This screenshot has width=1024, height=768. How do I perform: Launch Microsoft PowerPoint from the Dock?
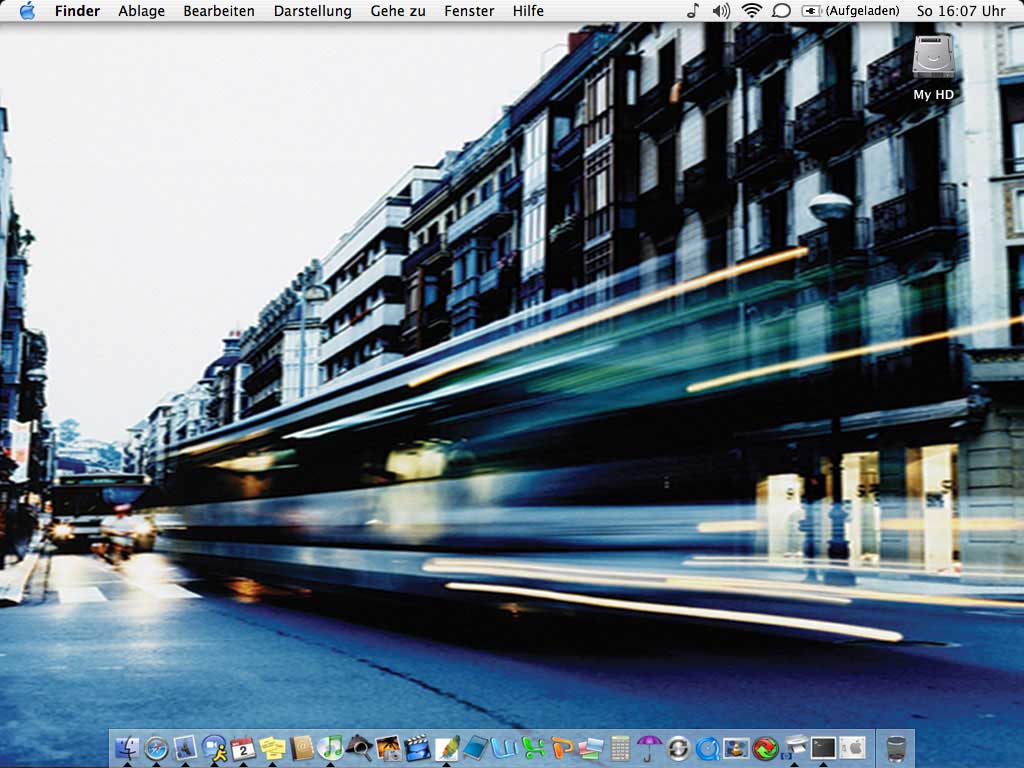(x=562, y=748)
